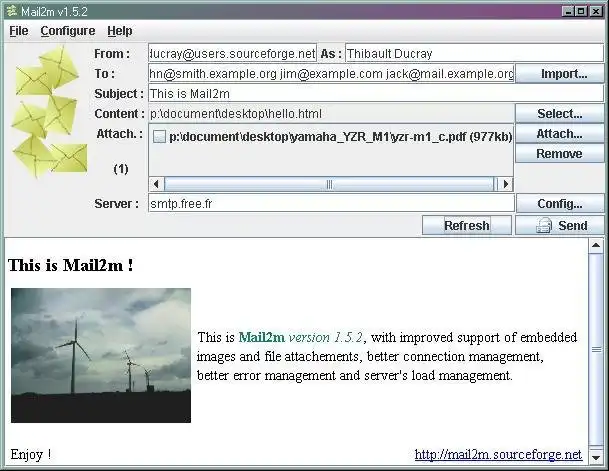
Task: Click the Import... button
Action: coord(560,74)
